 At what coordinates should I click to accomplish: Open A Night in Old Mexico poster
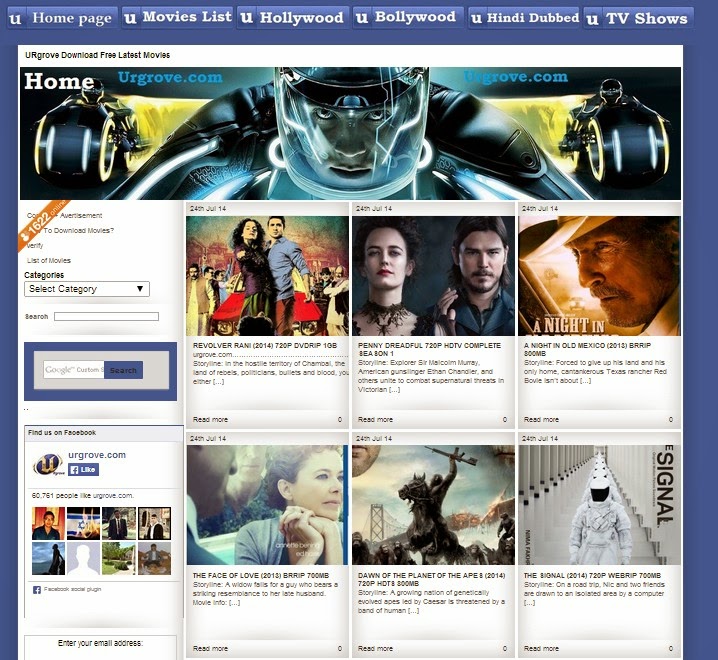point(599,276)
